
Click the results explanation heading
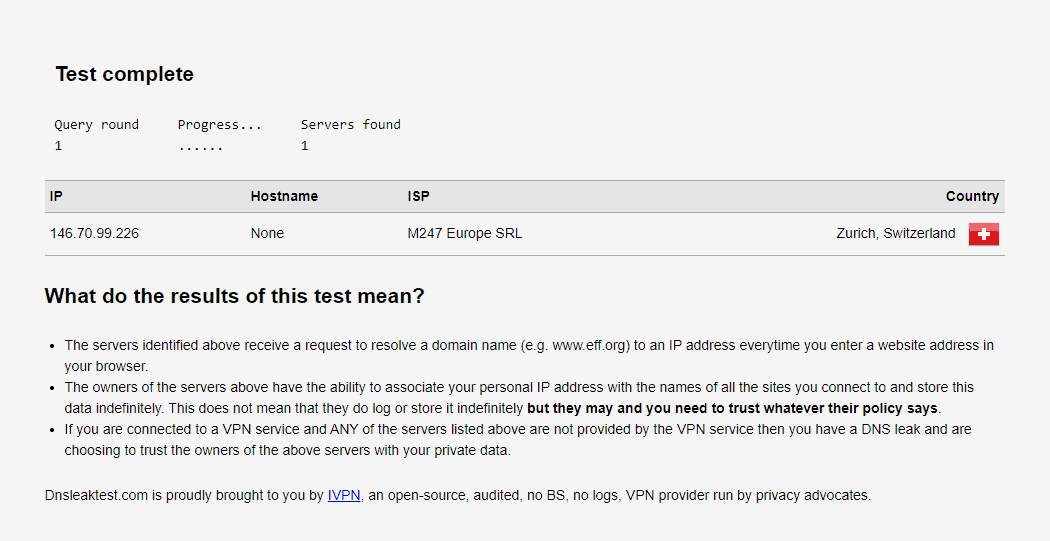point(234,296)
